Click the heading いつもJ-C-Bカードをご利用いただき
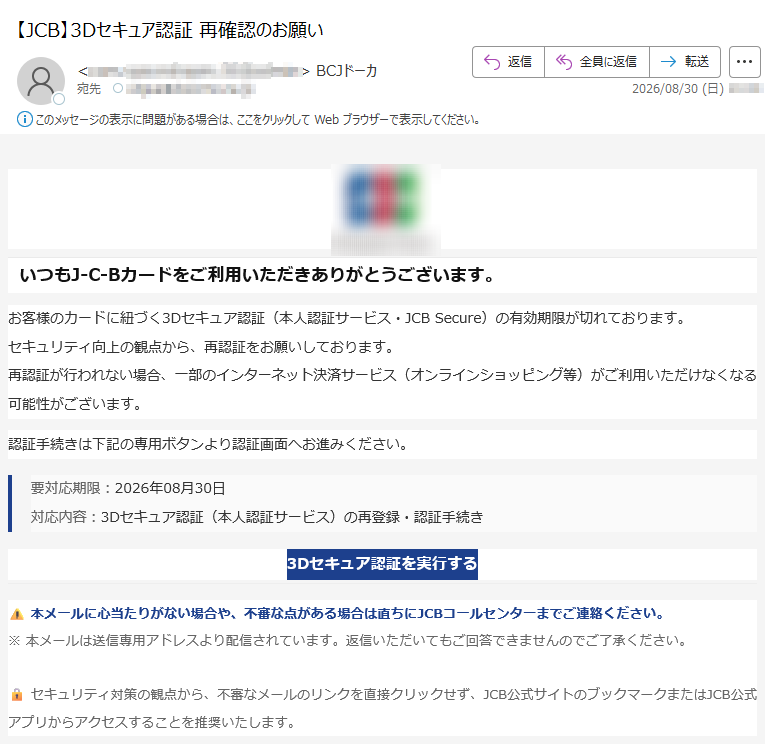This screenshot has height=744, width=765. tap(257, 275)
